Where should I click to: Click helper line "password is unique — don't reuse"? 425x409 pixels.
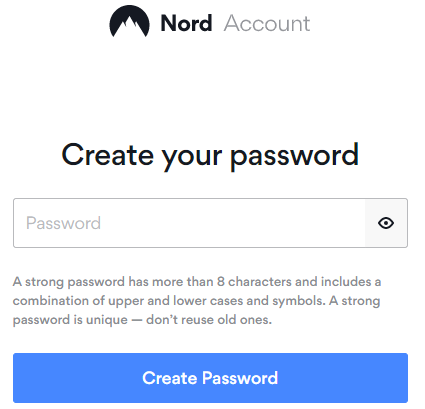[x=142, y=320]
